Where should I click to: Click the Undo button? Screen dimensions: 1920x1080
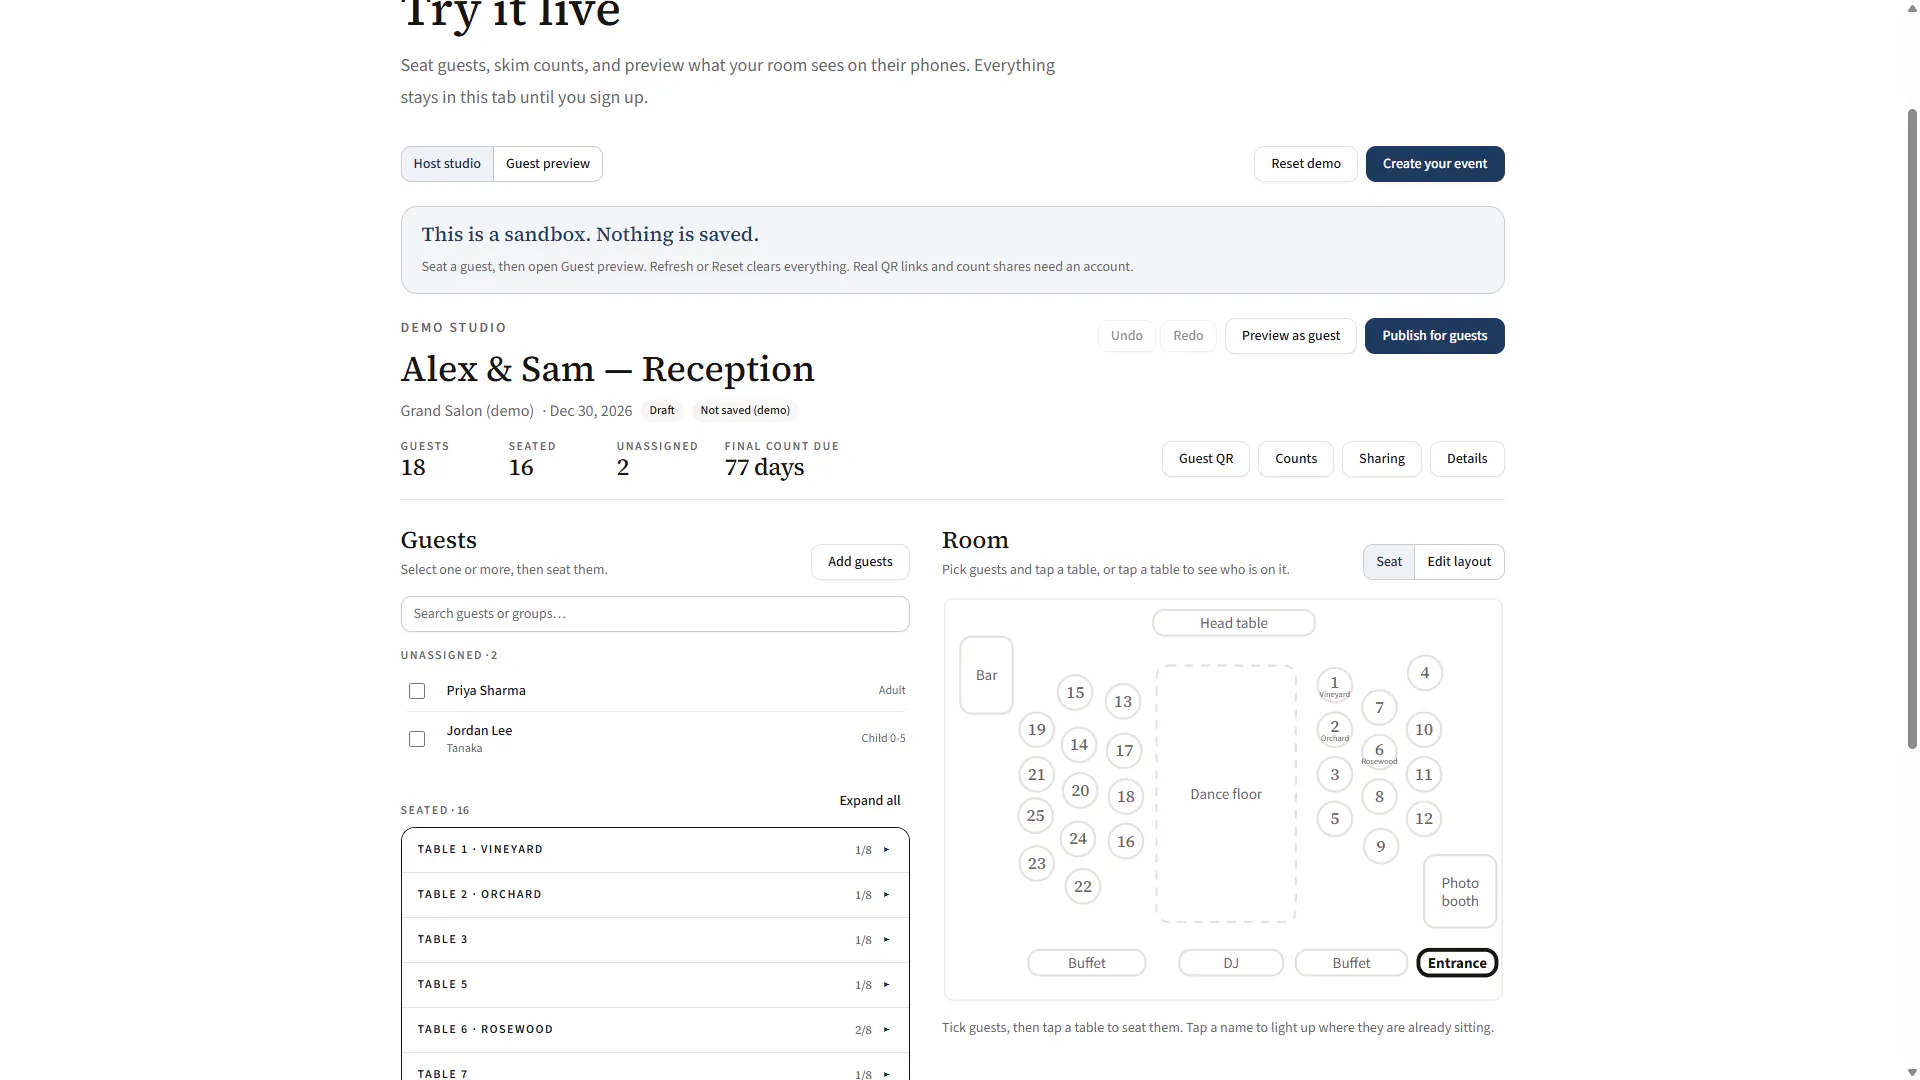click(x=1127, y=336)
